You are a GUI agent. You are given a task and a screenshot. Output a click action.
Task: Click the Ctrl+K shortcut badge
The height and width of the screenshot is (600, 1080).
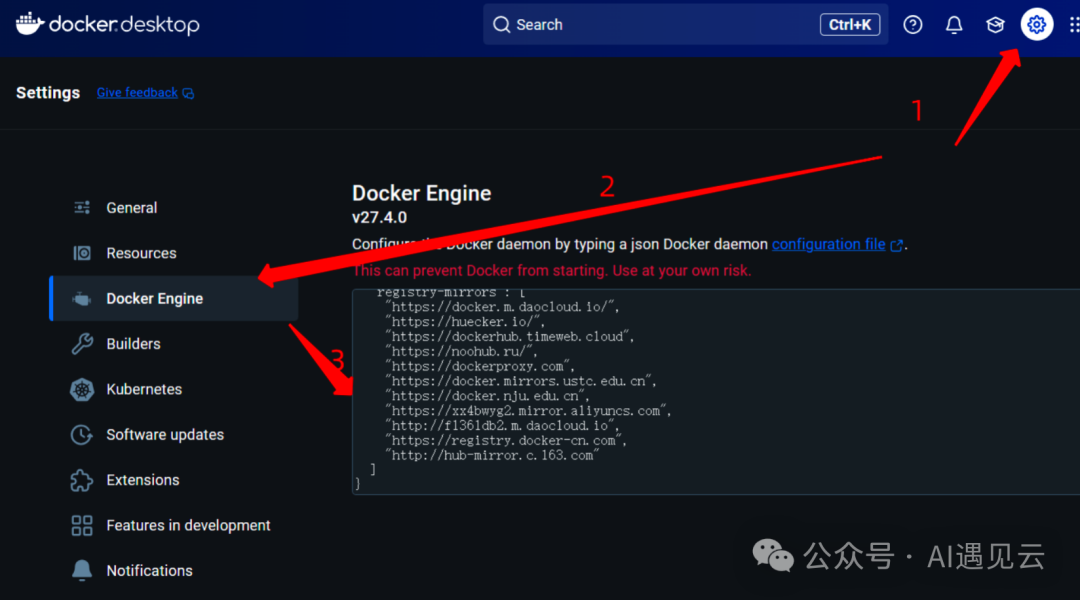(x=850, y=25)
